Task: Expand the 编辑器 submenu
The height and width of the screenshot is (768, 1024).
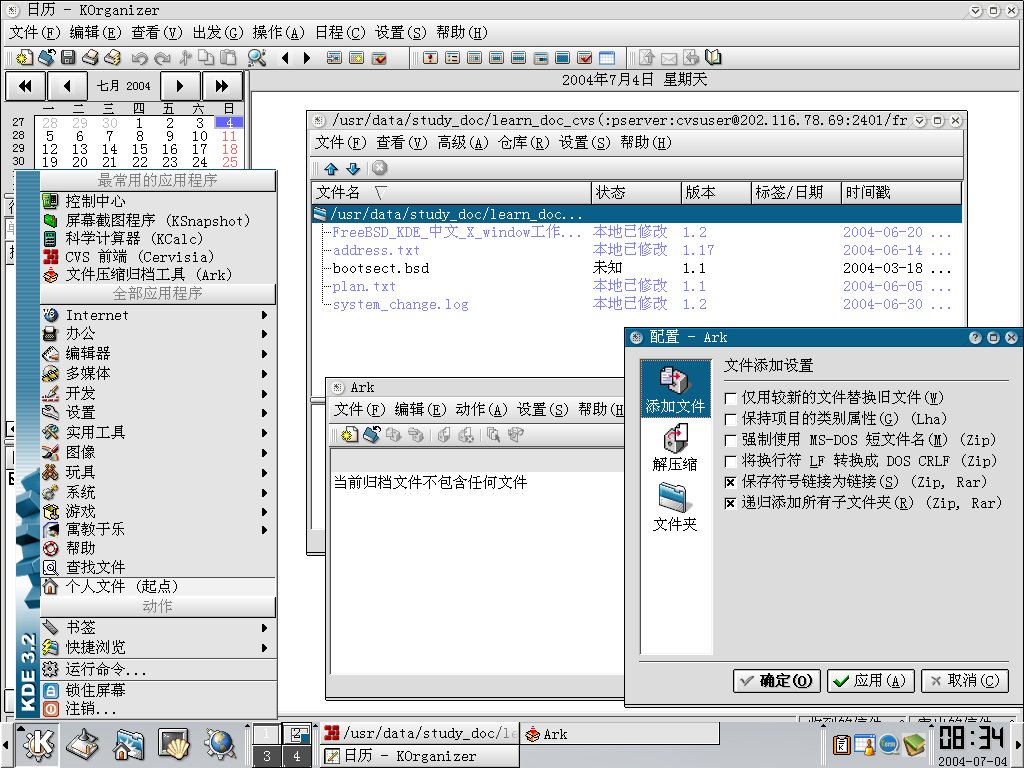Action: 159,353
